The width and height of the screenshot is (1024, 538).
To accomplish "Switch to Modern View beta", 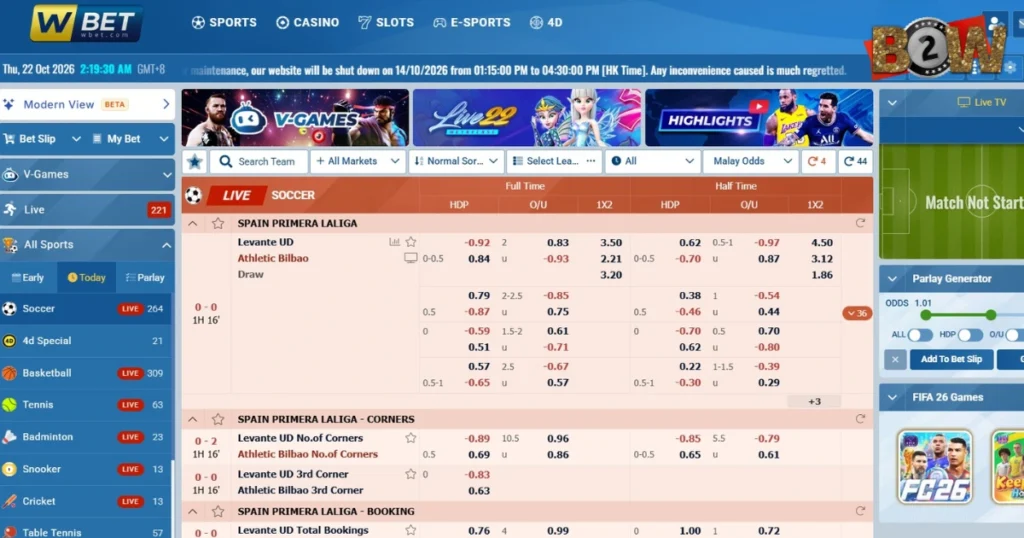I will point(88,104).
